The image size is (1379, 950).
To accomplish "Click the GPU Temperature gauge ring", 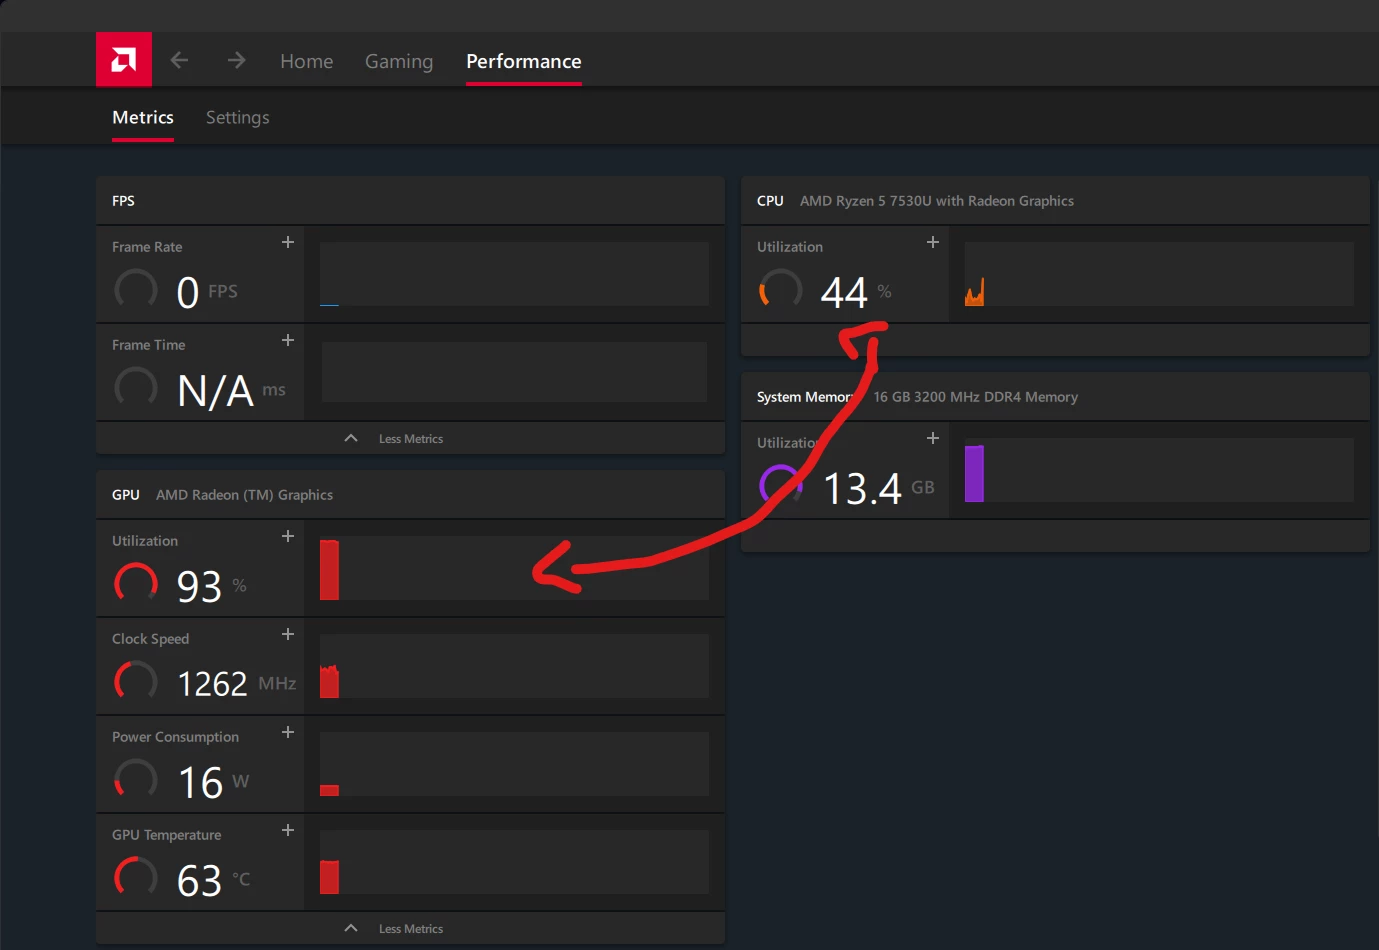I will pos(136,878).
